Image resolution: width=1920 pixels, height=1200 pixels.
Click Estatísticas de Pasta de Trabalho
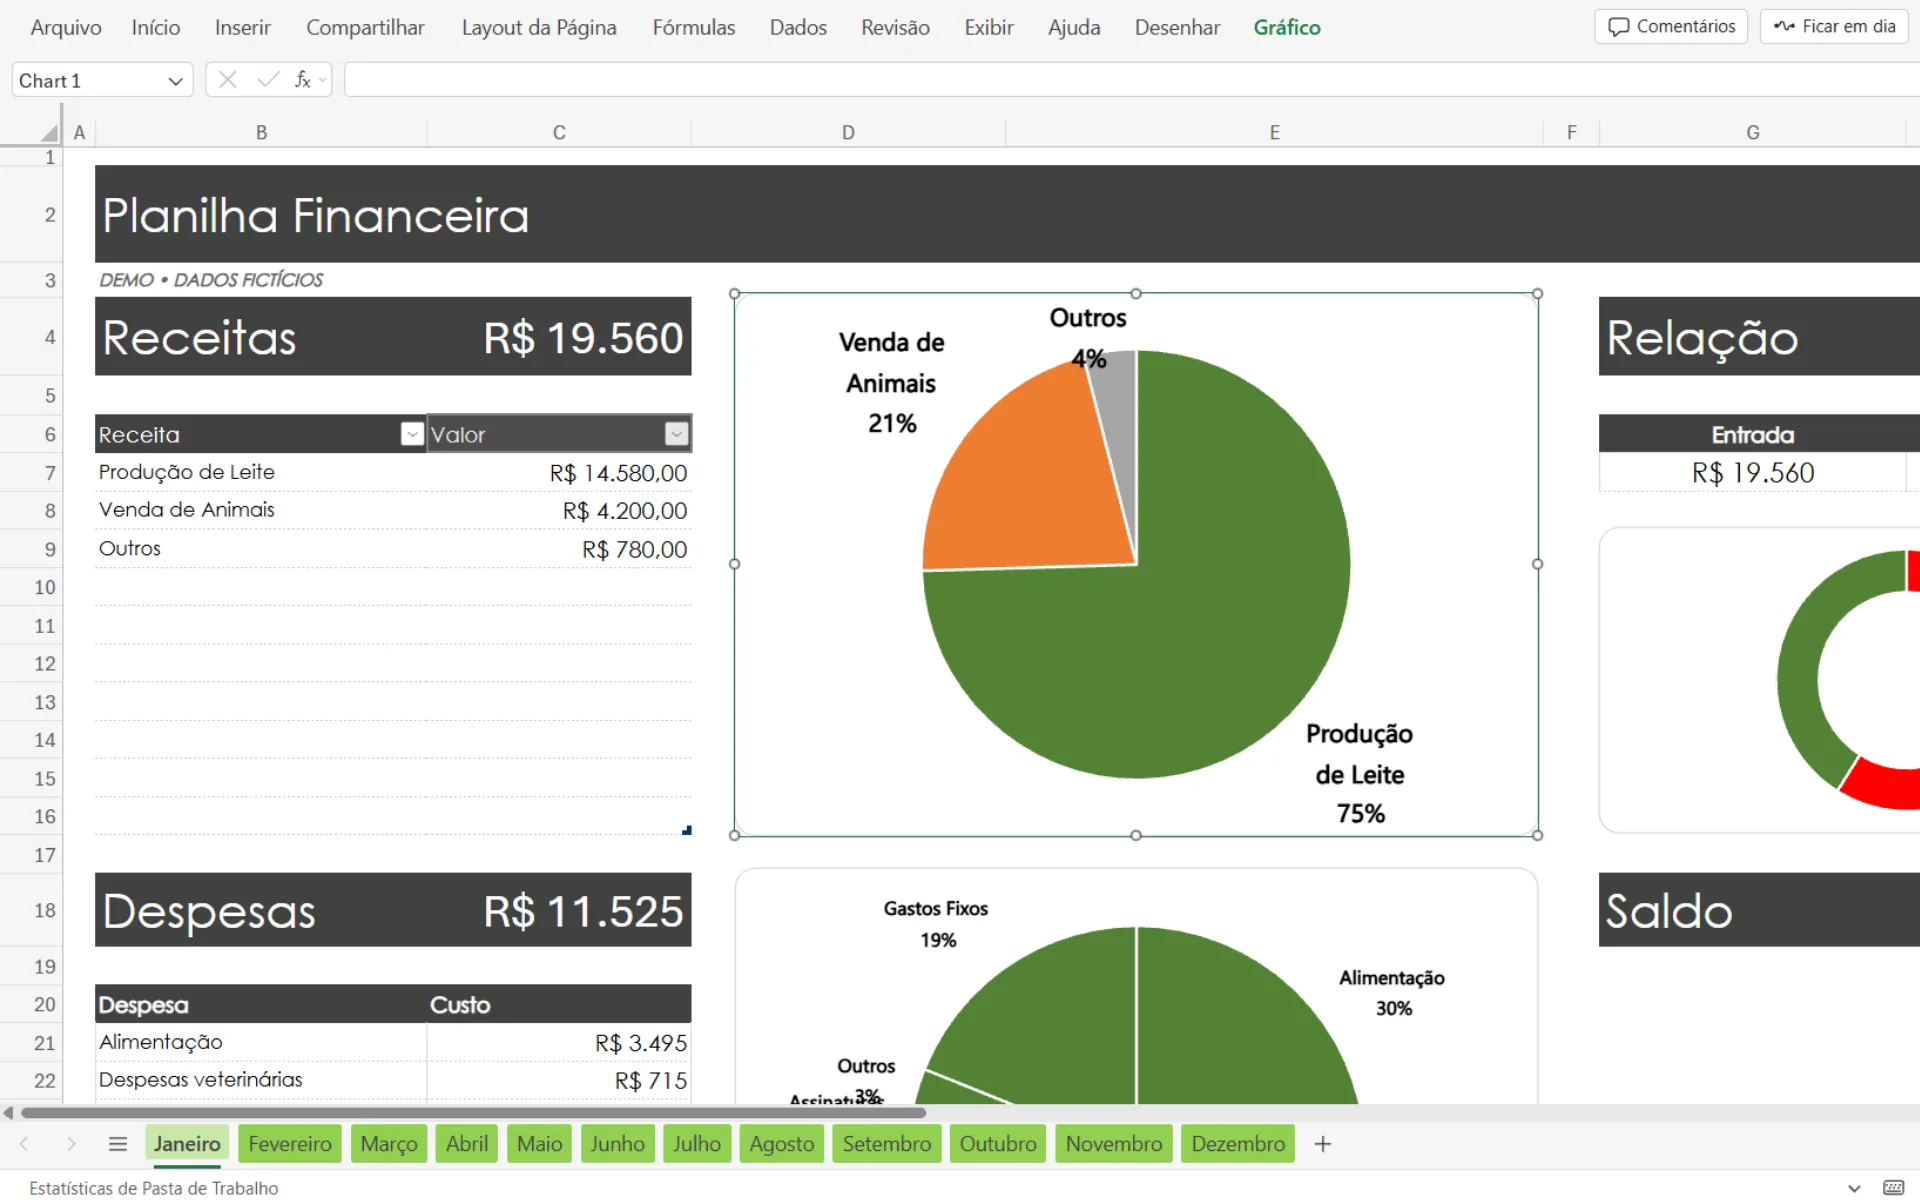[154, 1188]
